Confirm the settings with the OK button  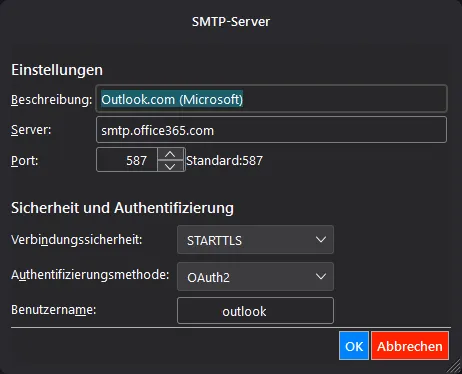(354, 346)
